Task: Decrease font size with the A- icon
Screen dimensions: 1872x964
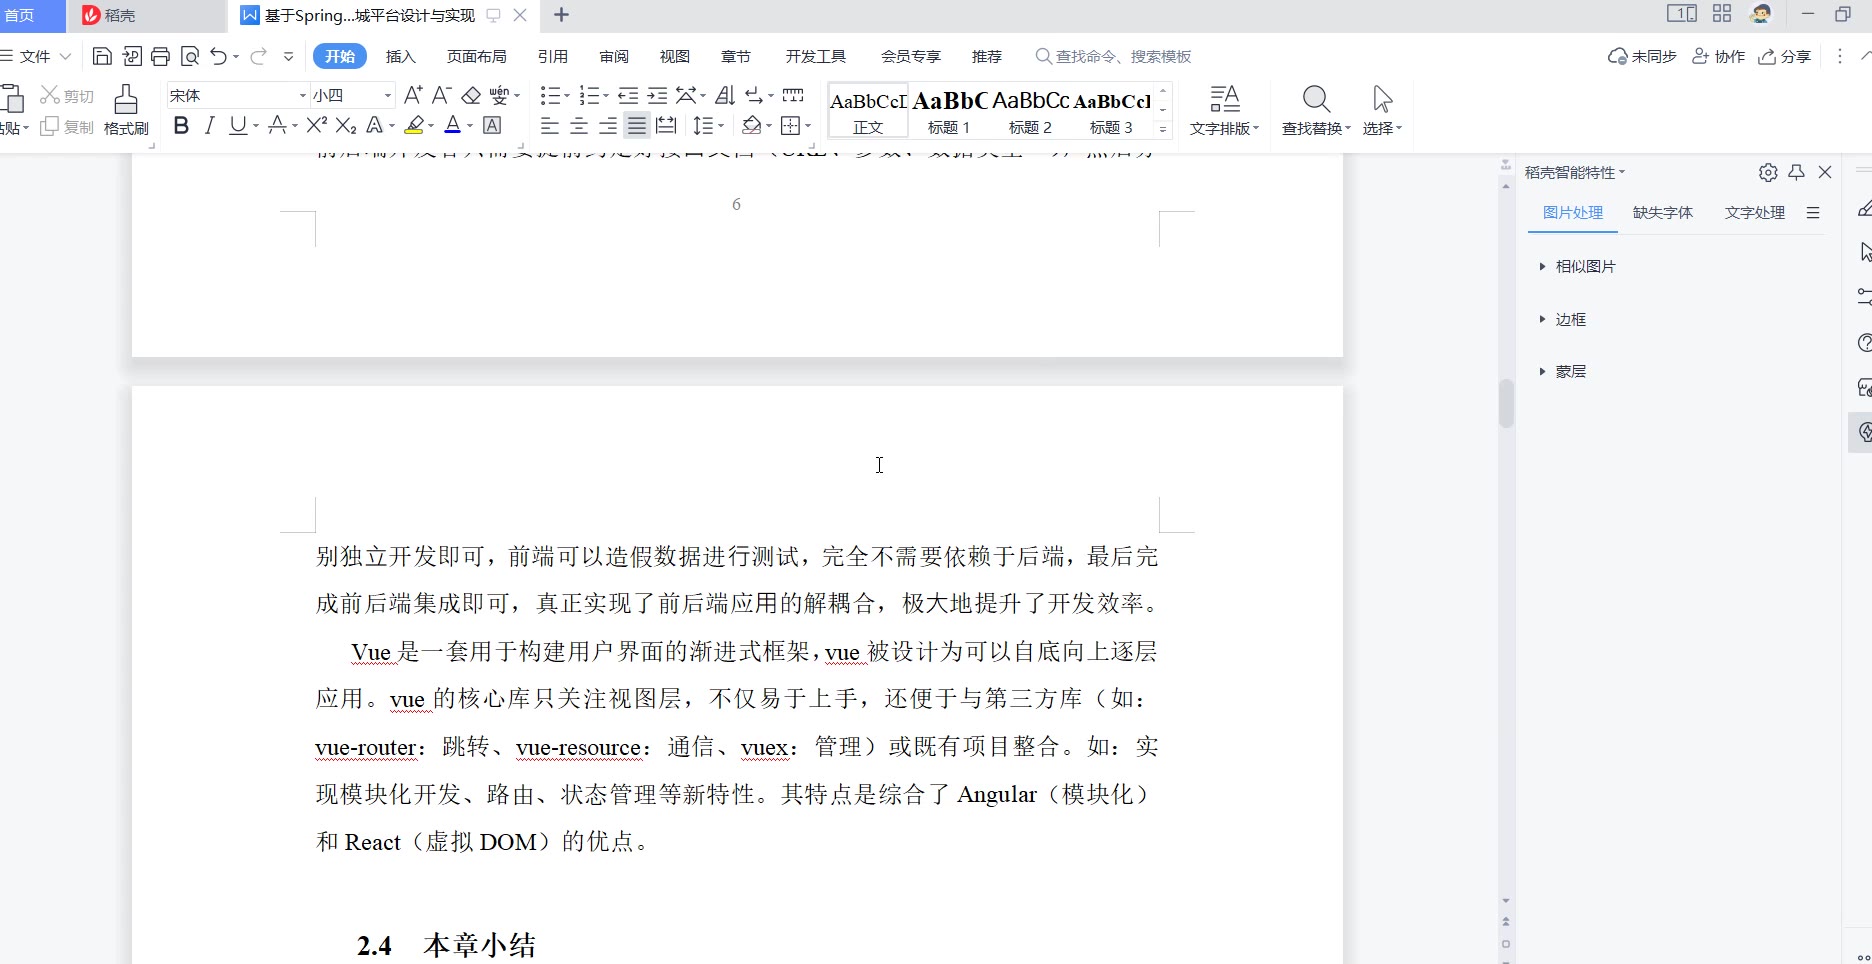Action: click(442, 95)
